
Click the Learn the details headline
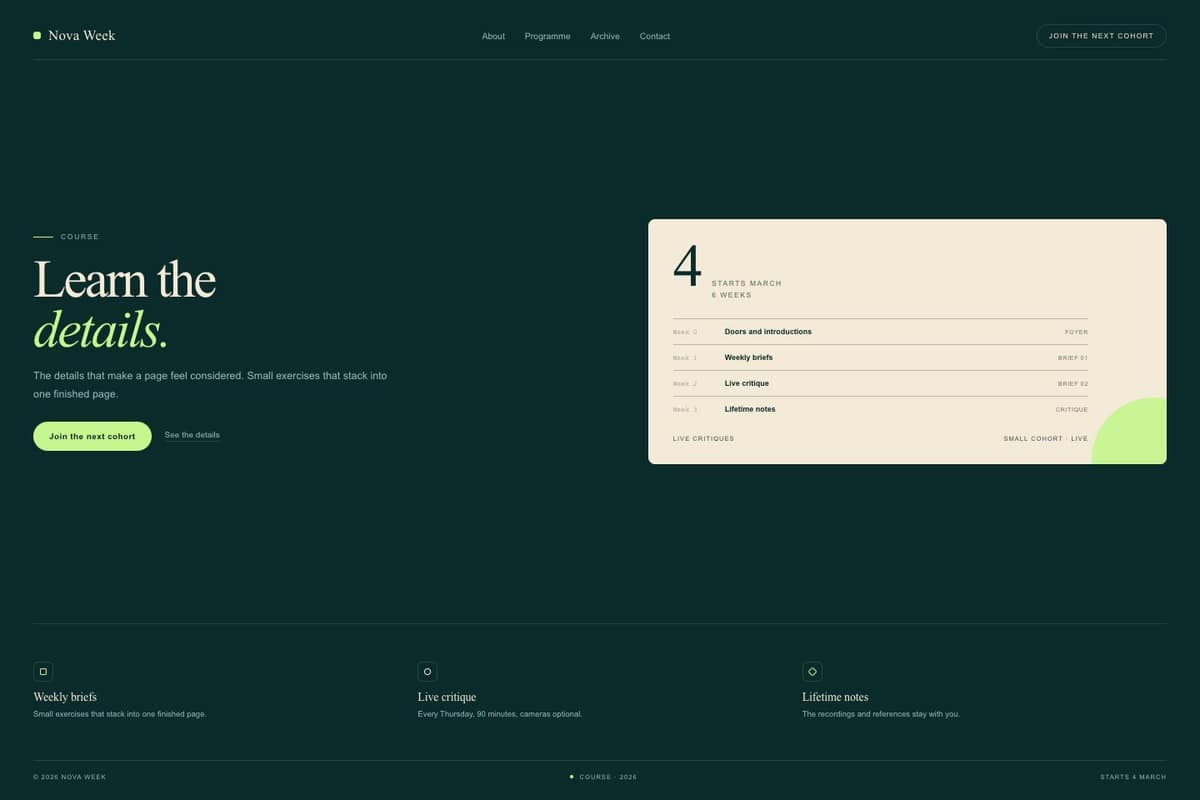[x=125, y=304]
